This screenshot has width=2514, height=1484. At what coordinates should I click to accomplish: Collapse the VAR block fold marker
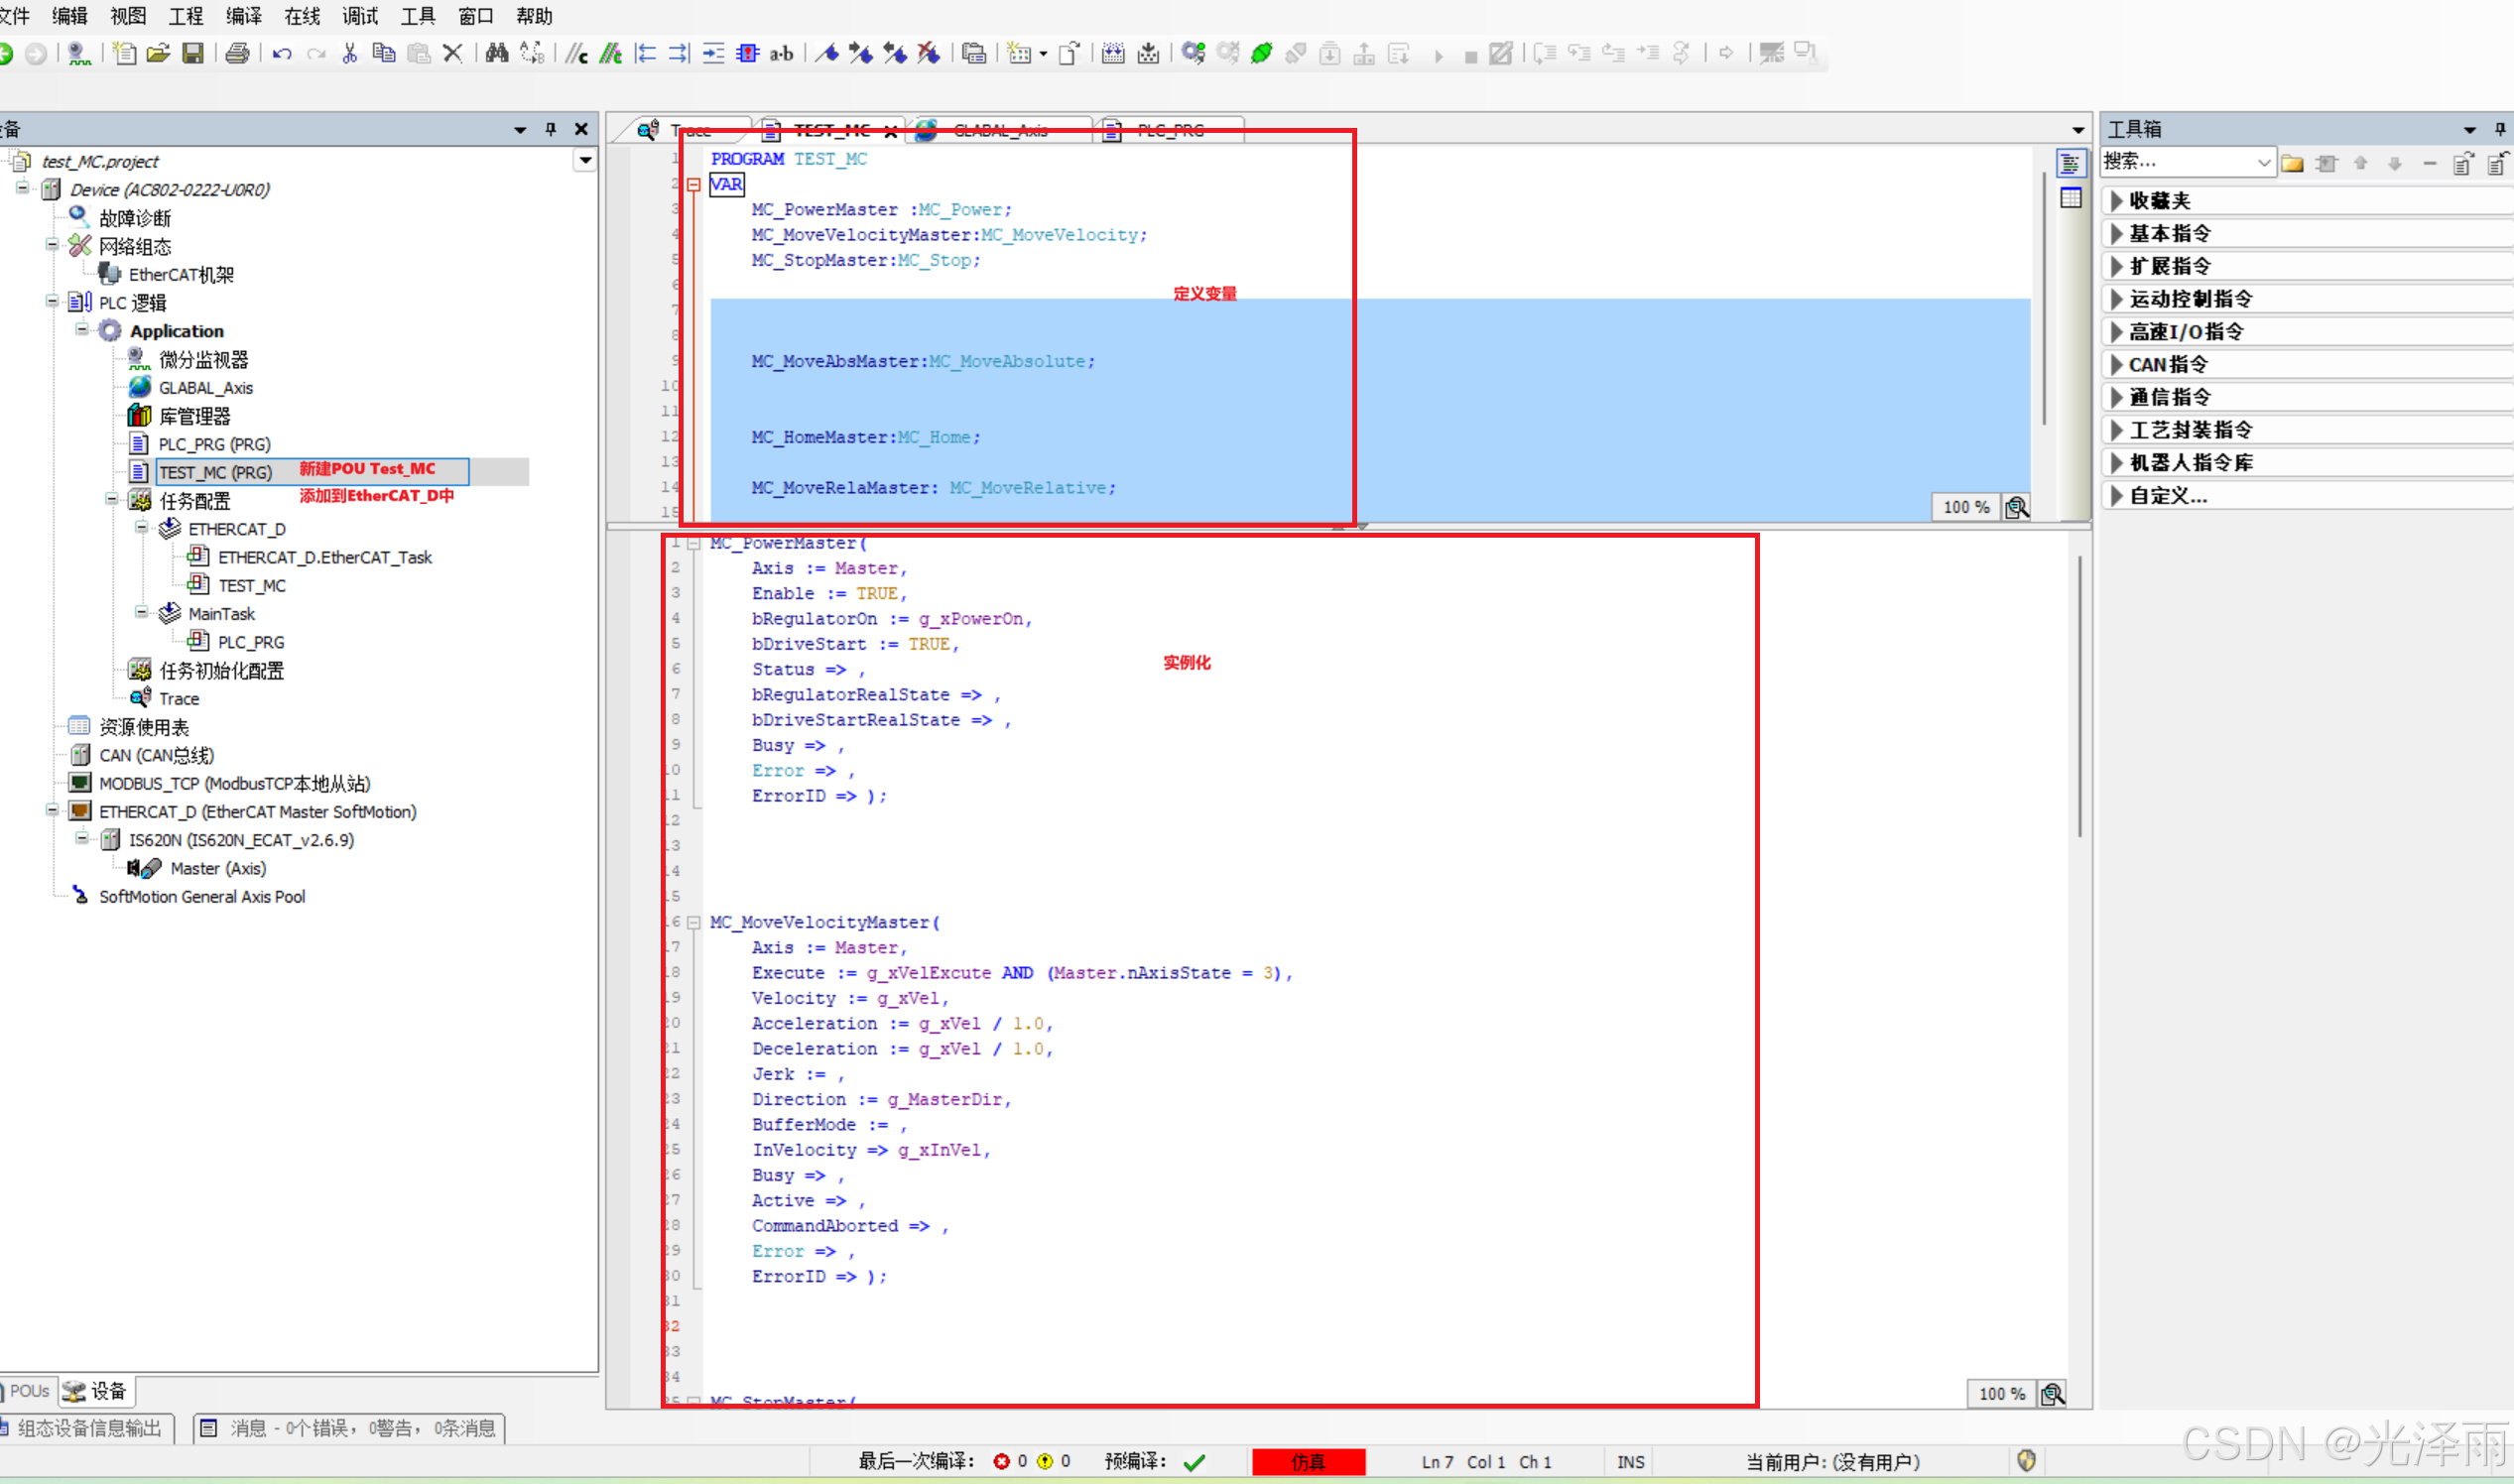click(x=694, y=185)
